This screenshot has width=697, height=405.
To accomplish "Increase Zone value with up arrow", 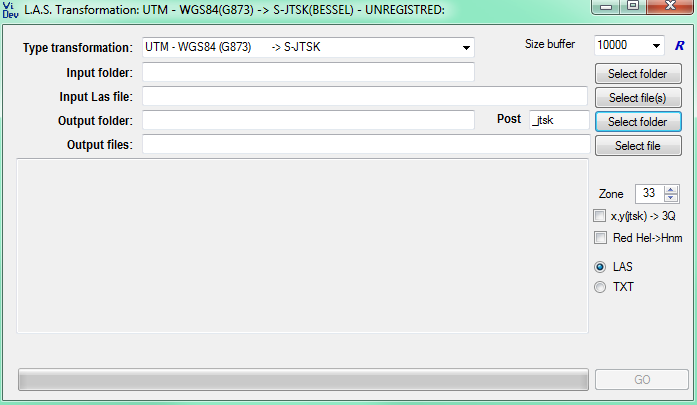I will pos(670,189).
